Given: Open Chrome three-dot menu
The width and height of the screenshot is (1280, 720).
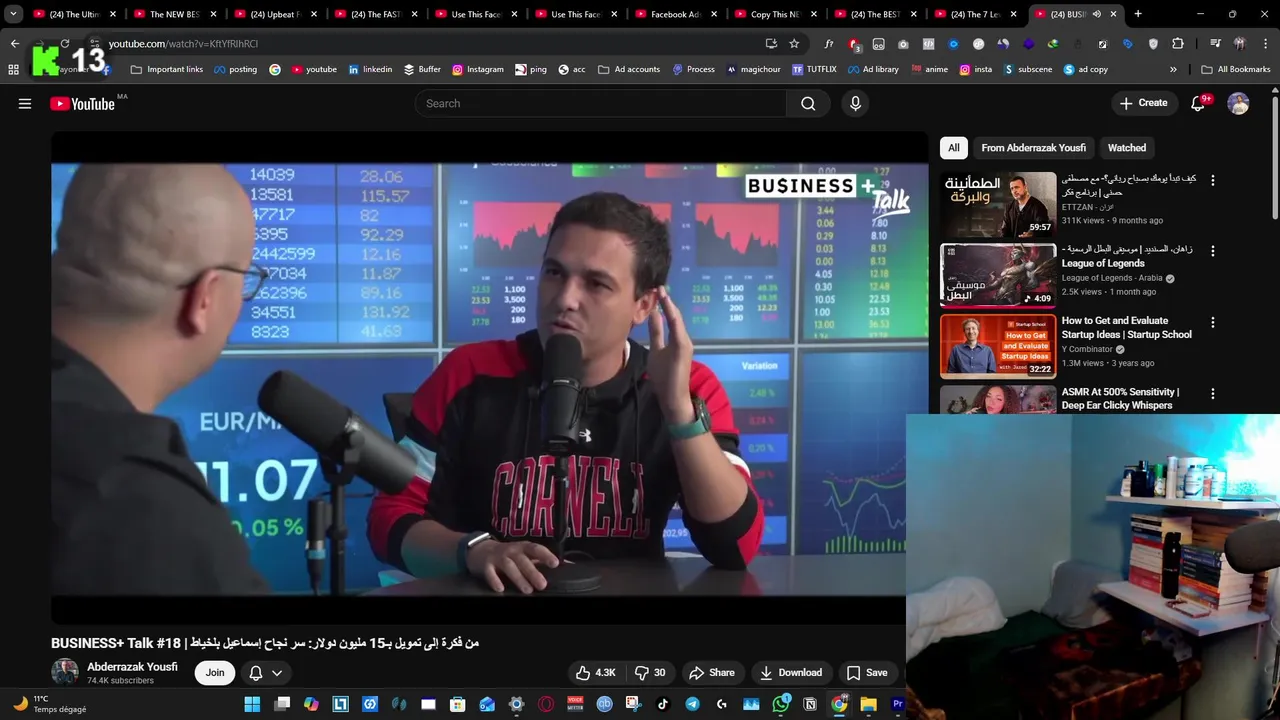Looking at the screenshot, I should 1264,44.
